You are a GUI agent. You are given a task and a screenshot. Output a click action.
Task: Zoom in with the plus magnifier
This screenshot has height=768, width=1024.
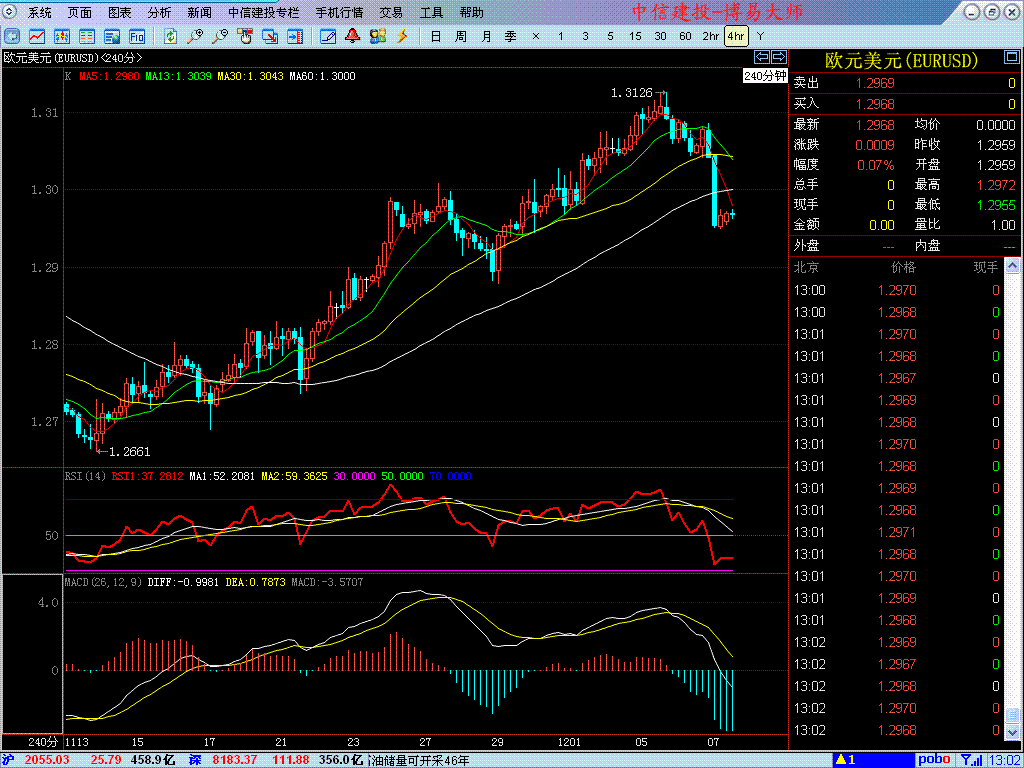pyautogui.click(x=195, y=36)
